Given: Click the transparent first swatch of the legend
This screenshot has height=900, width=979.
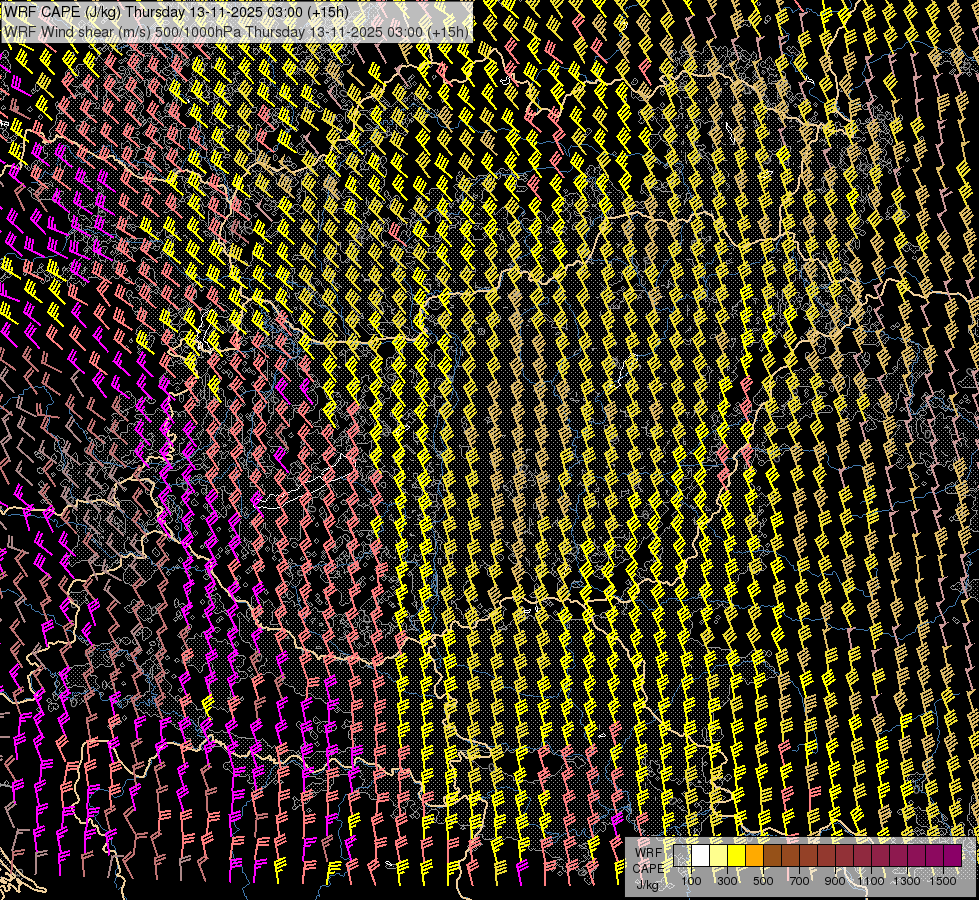Looking at the screenshot, I should click(682, 855).
